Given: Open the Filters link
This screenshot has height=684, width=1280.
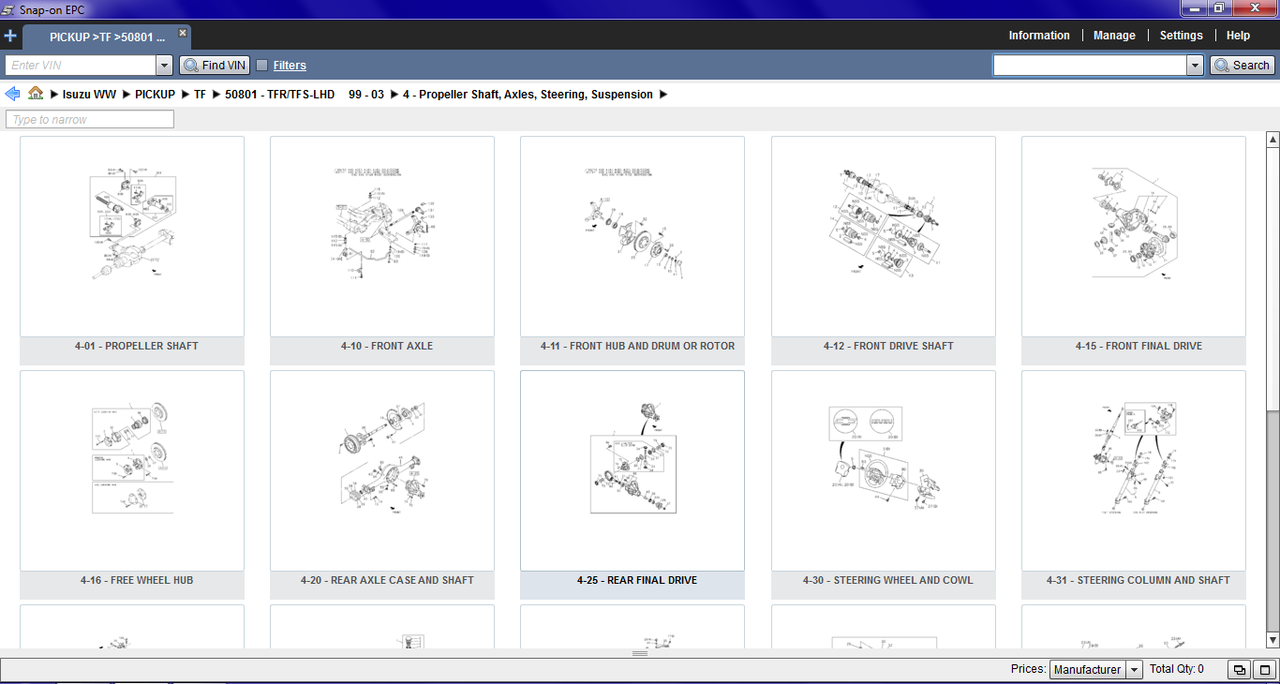Looking at the screenshot, I should [290, 66].
